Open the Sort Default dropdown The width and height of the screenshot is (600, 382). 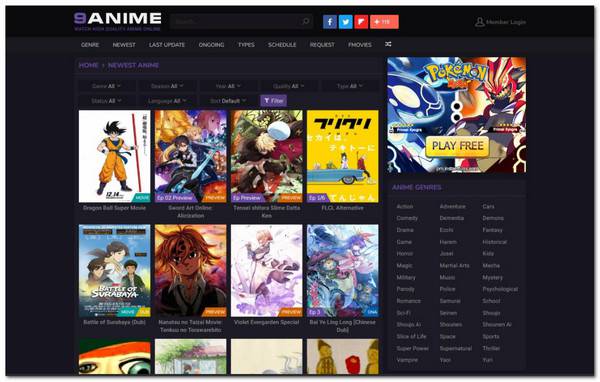click(228, 101)
